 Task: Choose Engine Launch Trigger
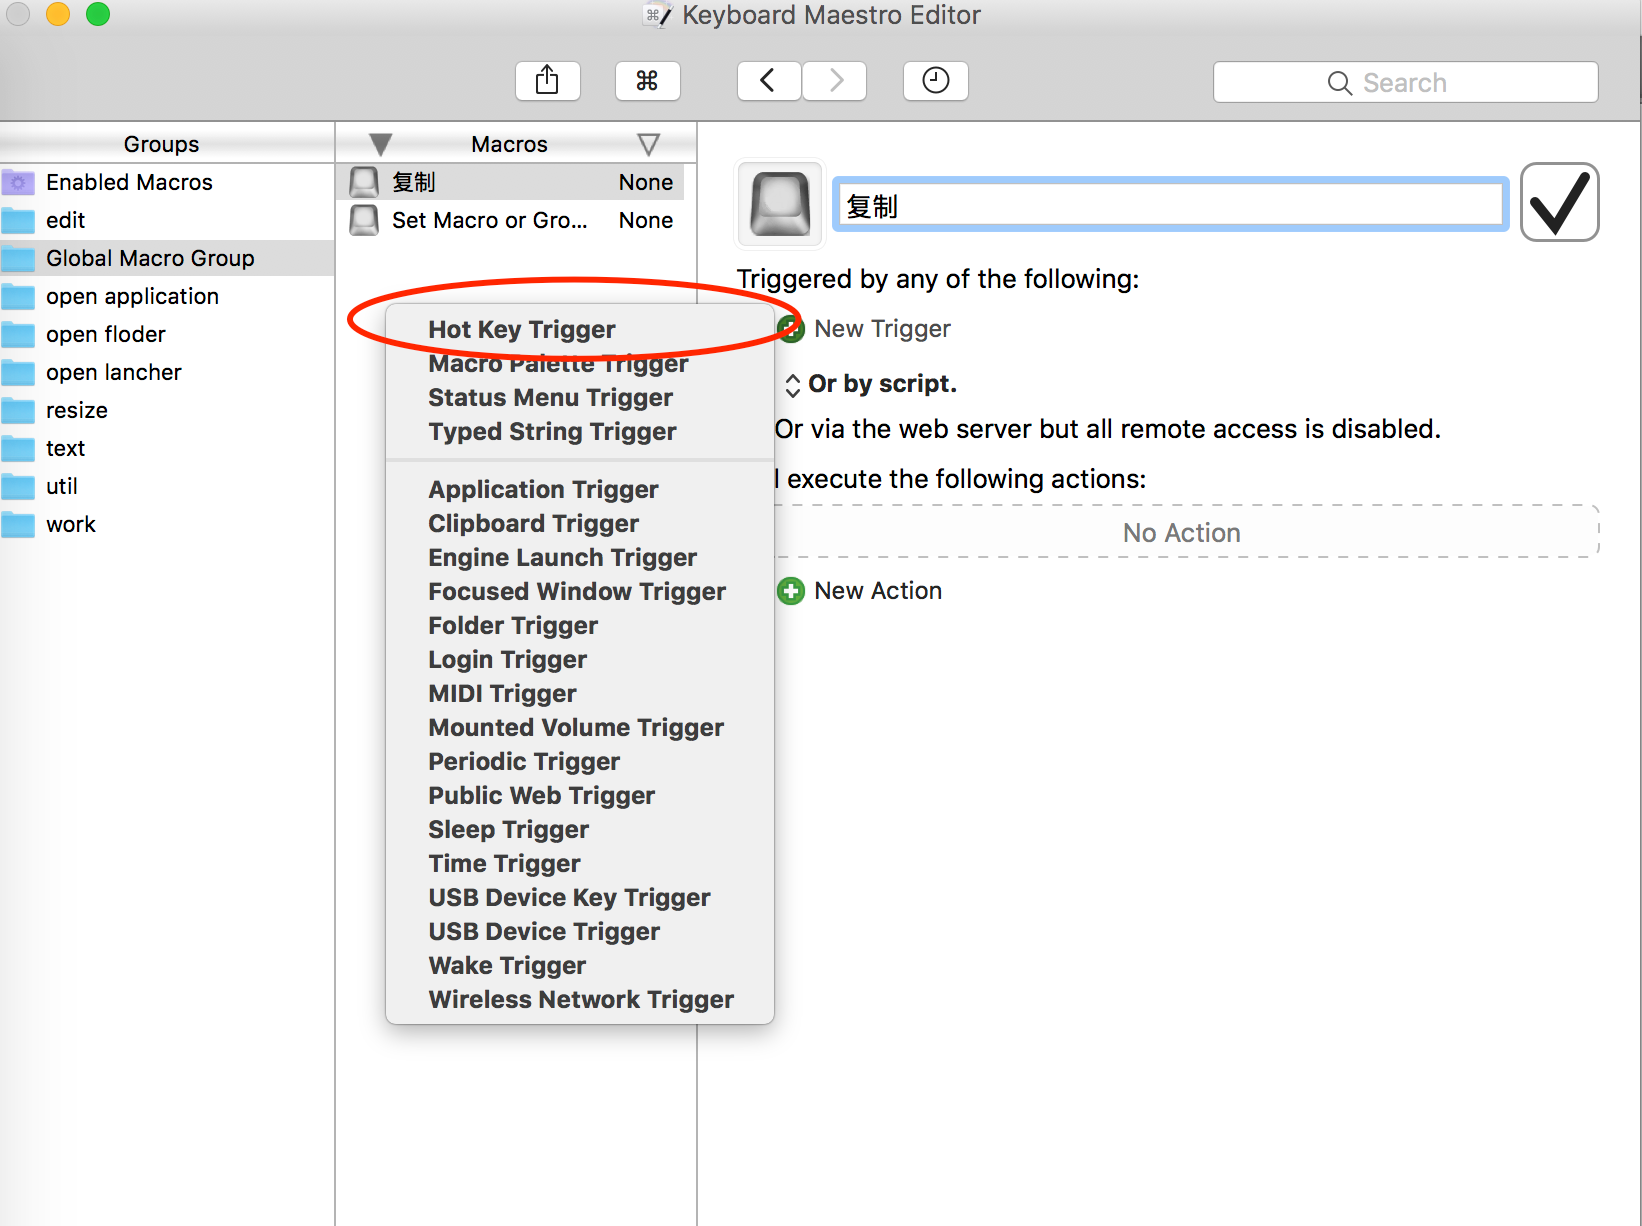coord(580,557)
